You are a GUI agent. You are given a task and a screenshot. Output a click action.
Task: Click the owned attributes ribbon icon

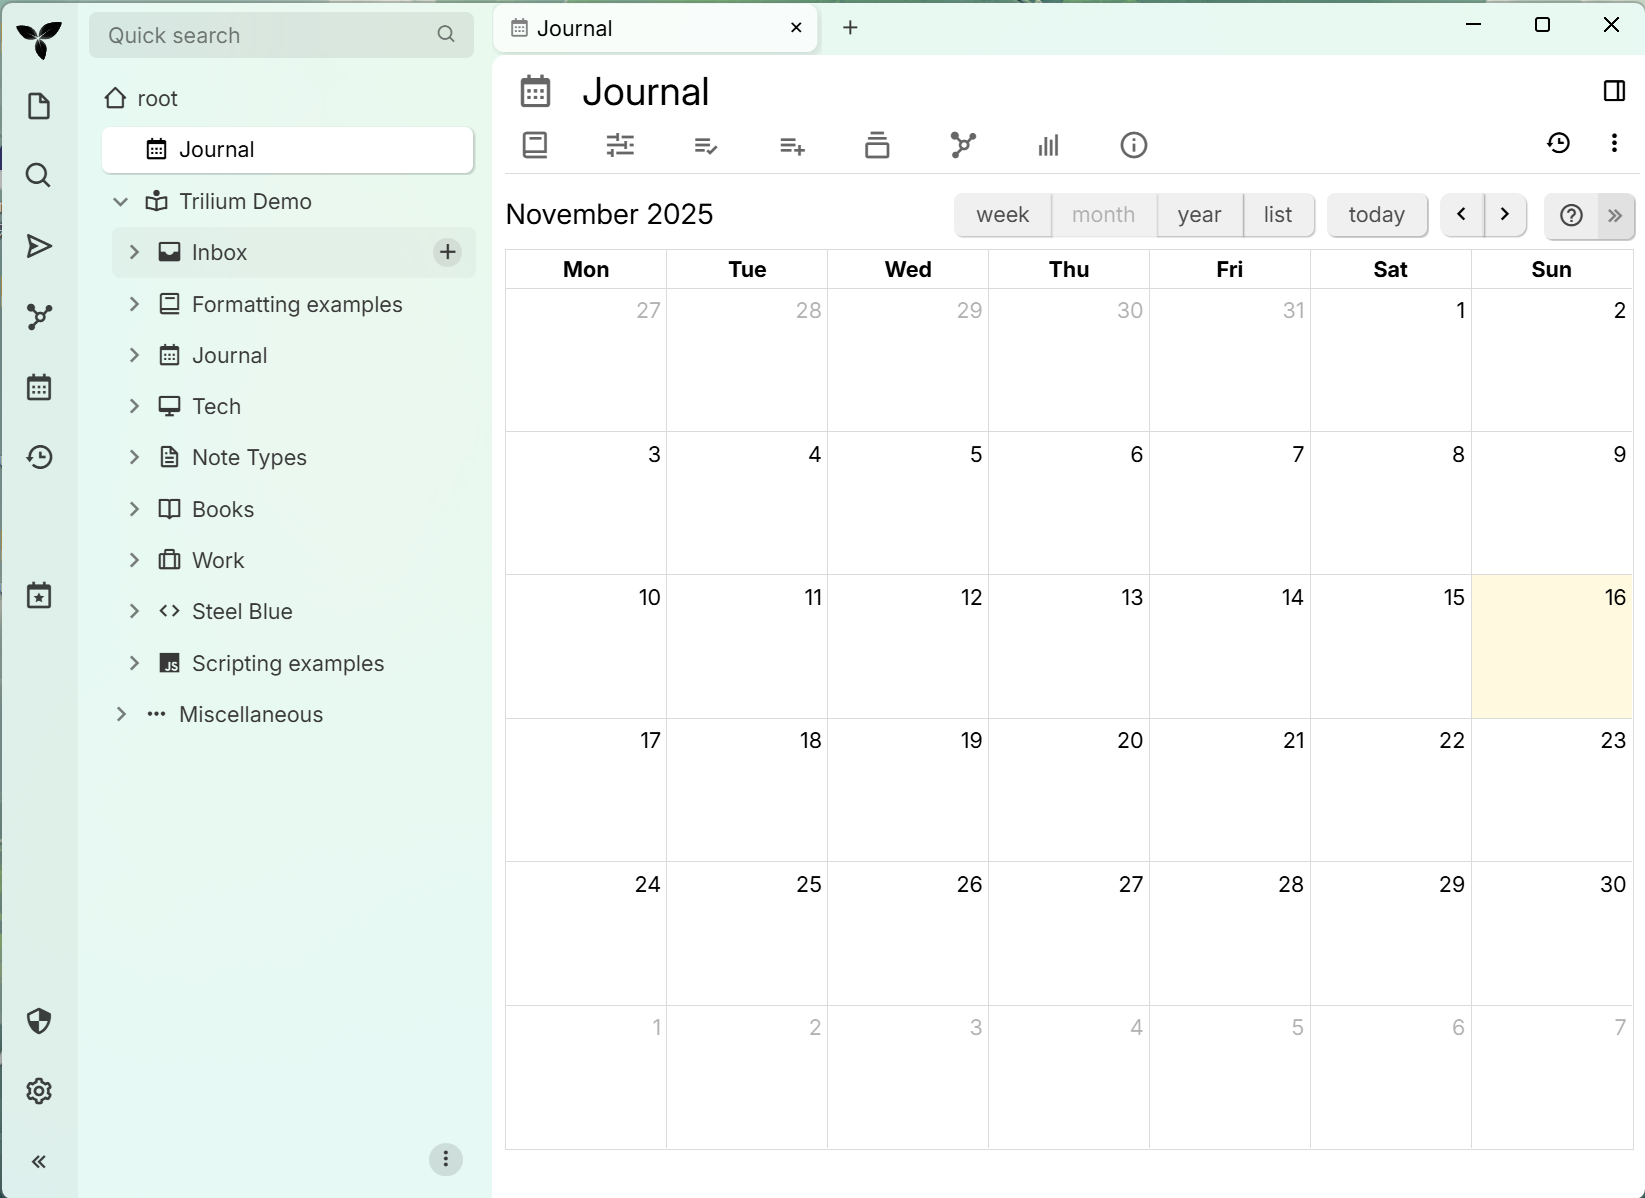(x=706, y=146)
